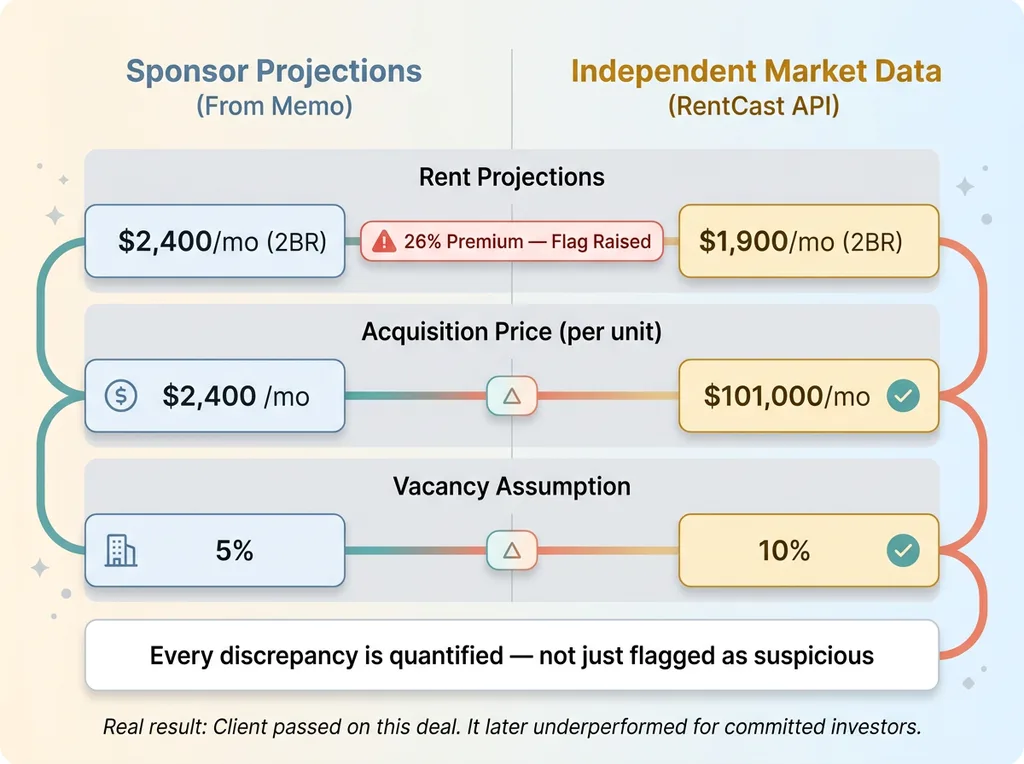Click the $1,900/mo (2BR) market rent box
1024x764 pixels.
[808, 241]
